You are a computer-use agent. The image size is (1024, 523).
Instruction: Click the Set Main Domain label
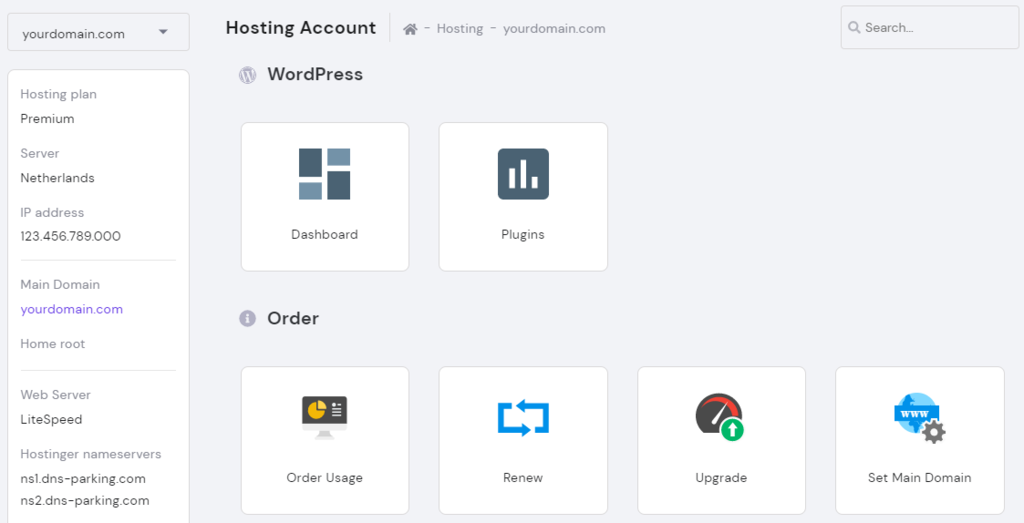[x=919, y=478]
